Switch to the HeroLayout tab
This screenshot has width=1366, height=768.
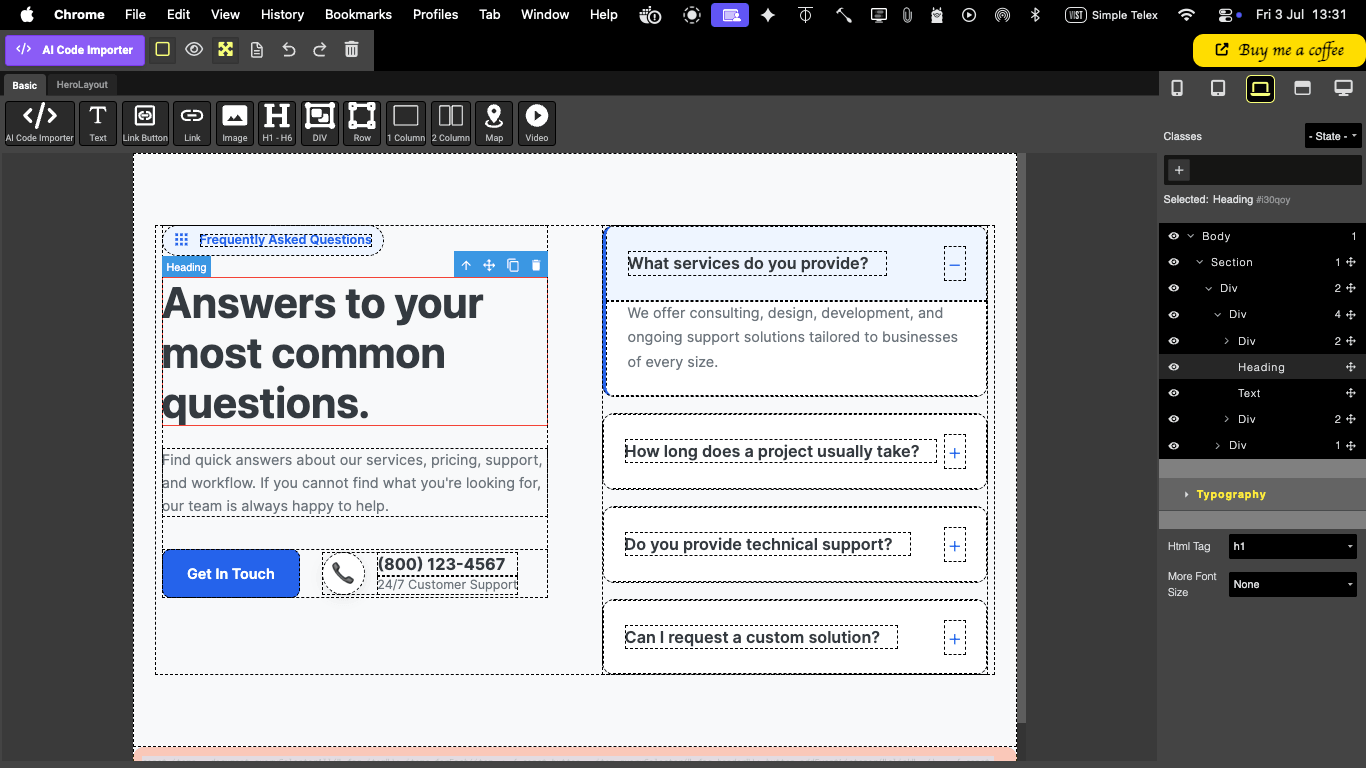[x=82, y=85]
